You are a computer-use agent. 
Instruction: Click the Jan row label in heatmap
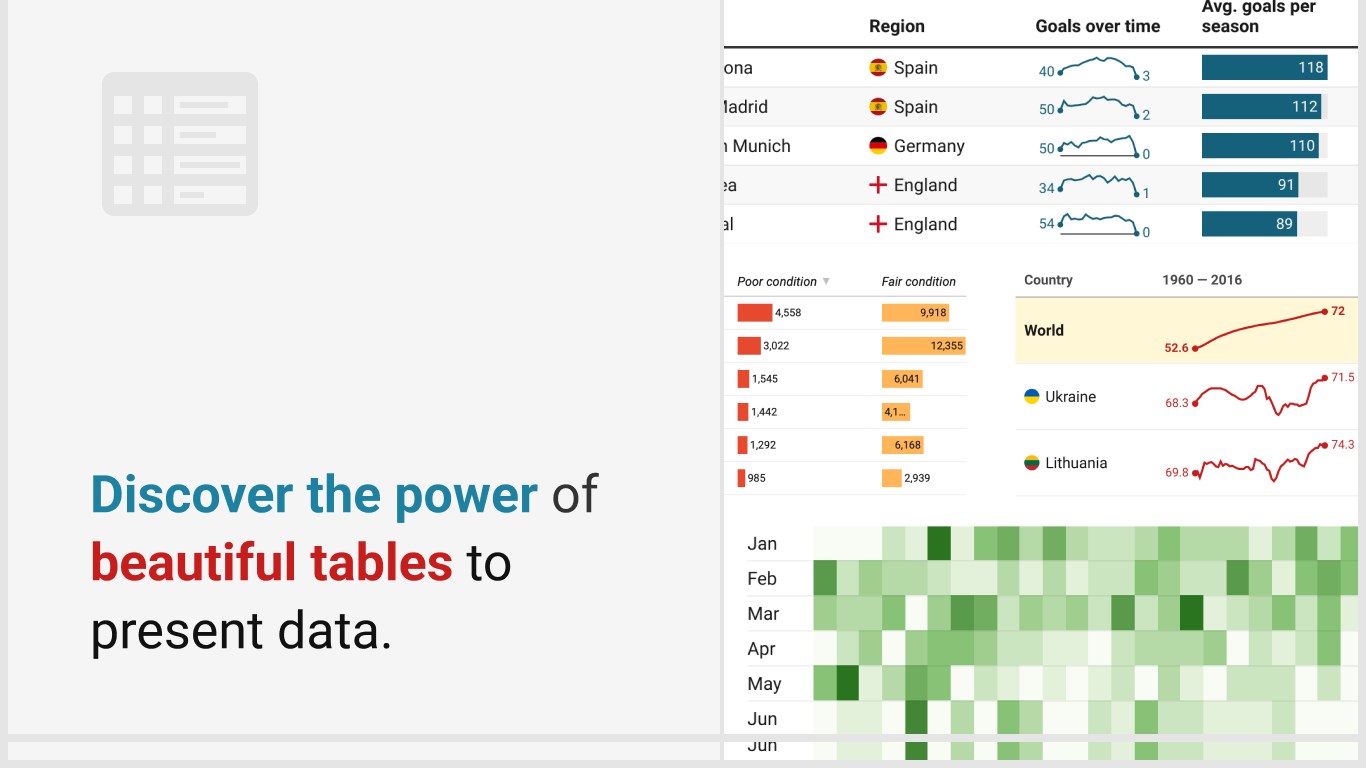click(762, 544)
